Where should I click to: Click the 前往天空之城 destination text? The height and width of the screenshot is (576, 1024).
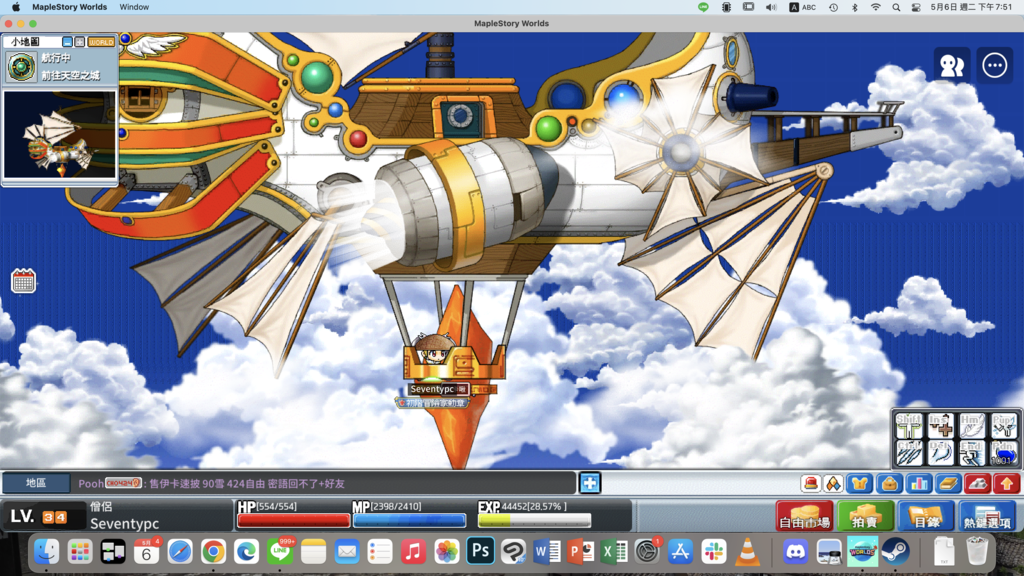71,76
